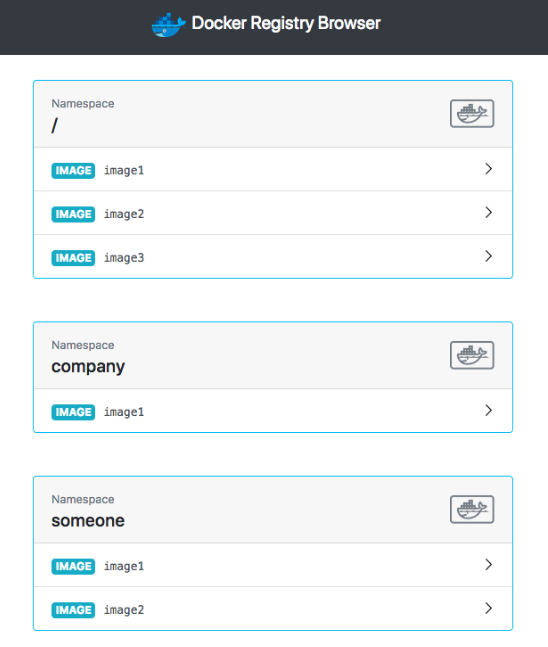Select the image2 name in root namespace
Screen dimensions: 548x647
(124, 214)
